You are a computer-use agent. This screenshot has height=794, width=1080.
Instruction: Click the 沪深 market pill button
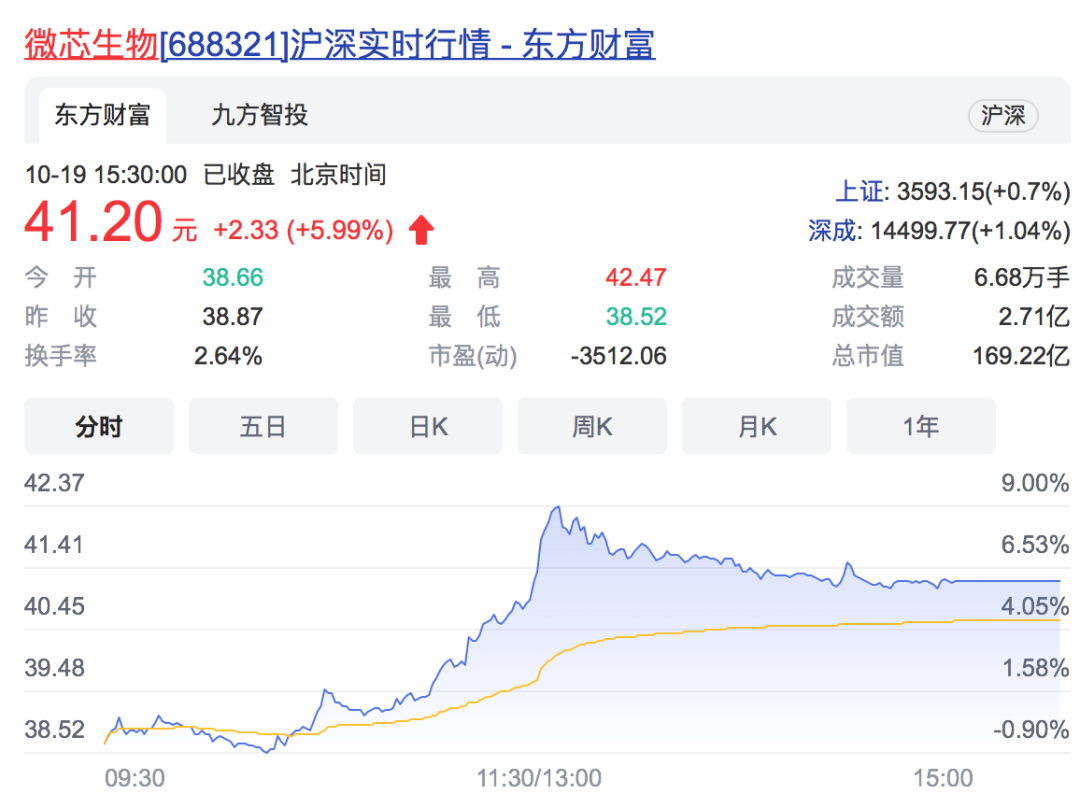click(x=1003, y=116)
